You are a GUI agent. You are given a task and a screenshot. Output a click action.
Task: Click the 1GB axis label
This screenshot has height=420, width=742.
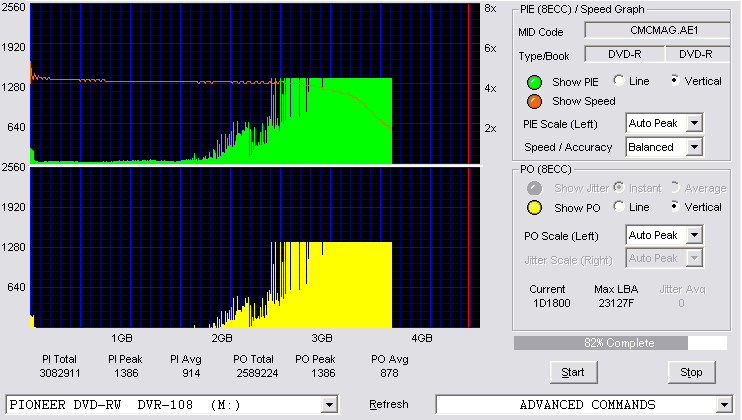[x=122, y=338]
